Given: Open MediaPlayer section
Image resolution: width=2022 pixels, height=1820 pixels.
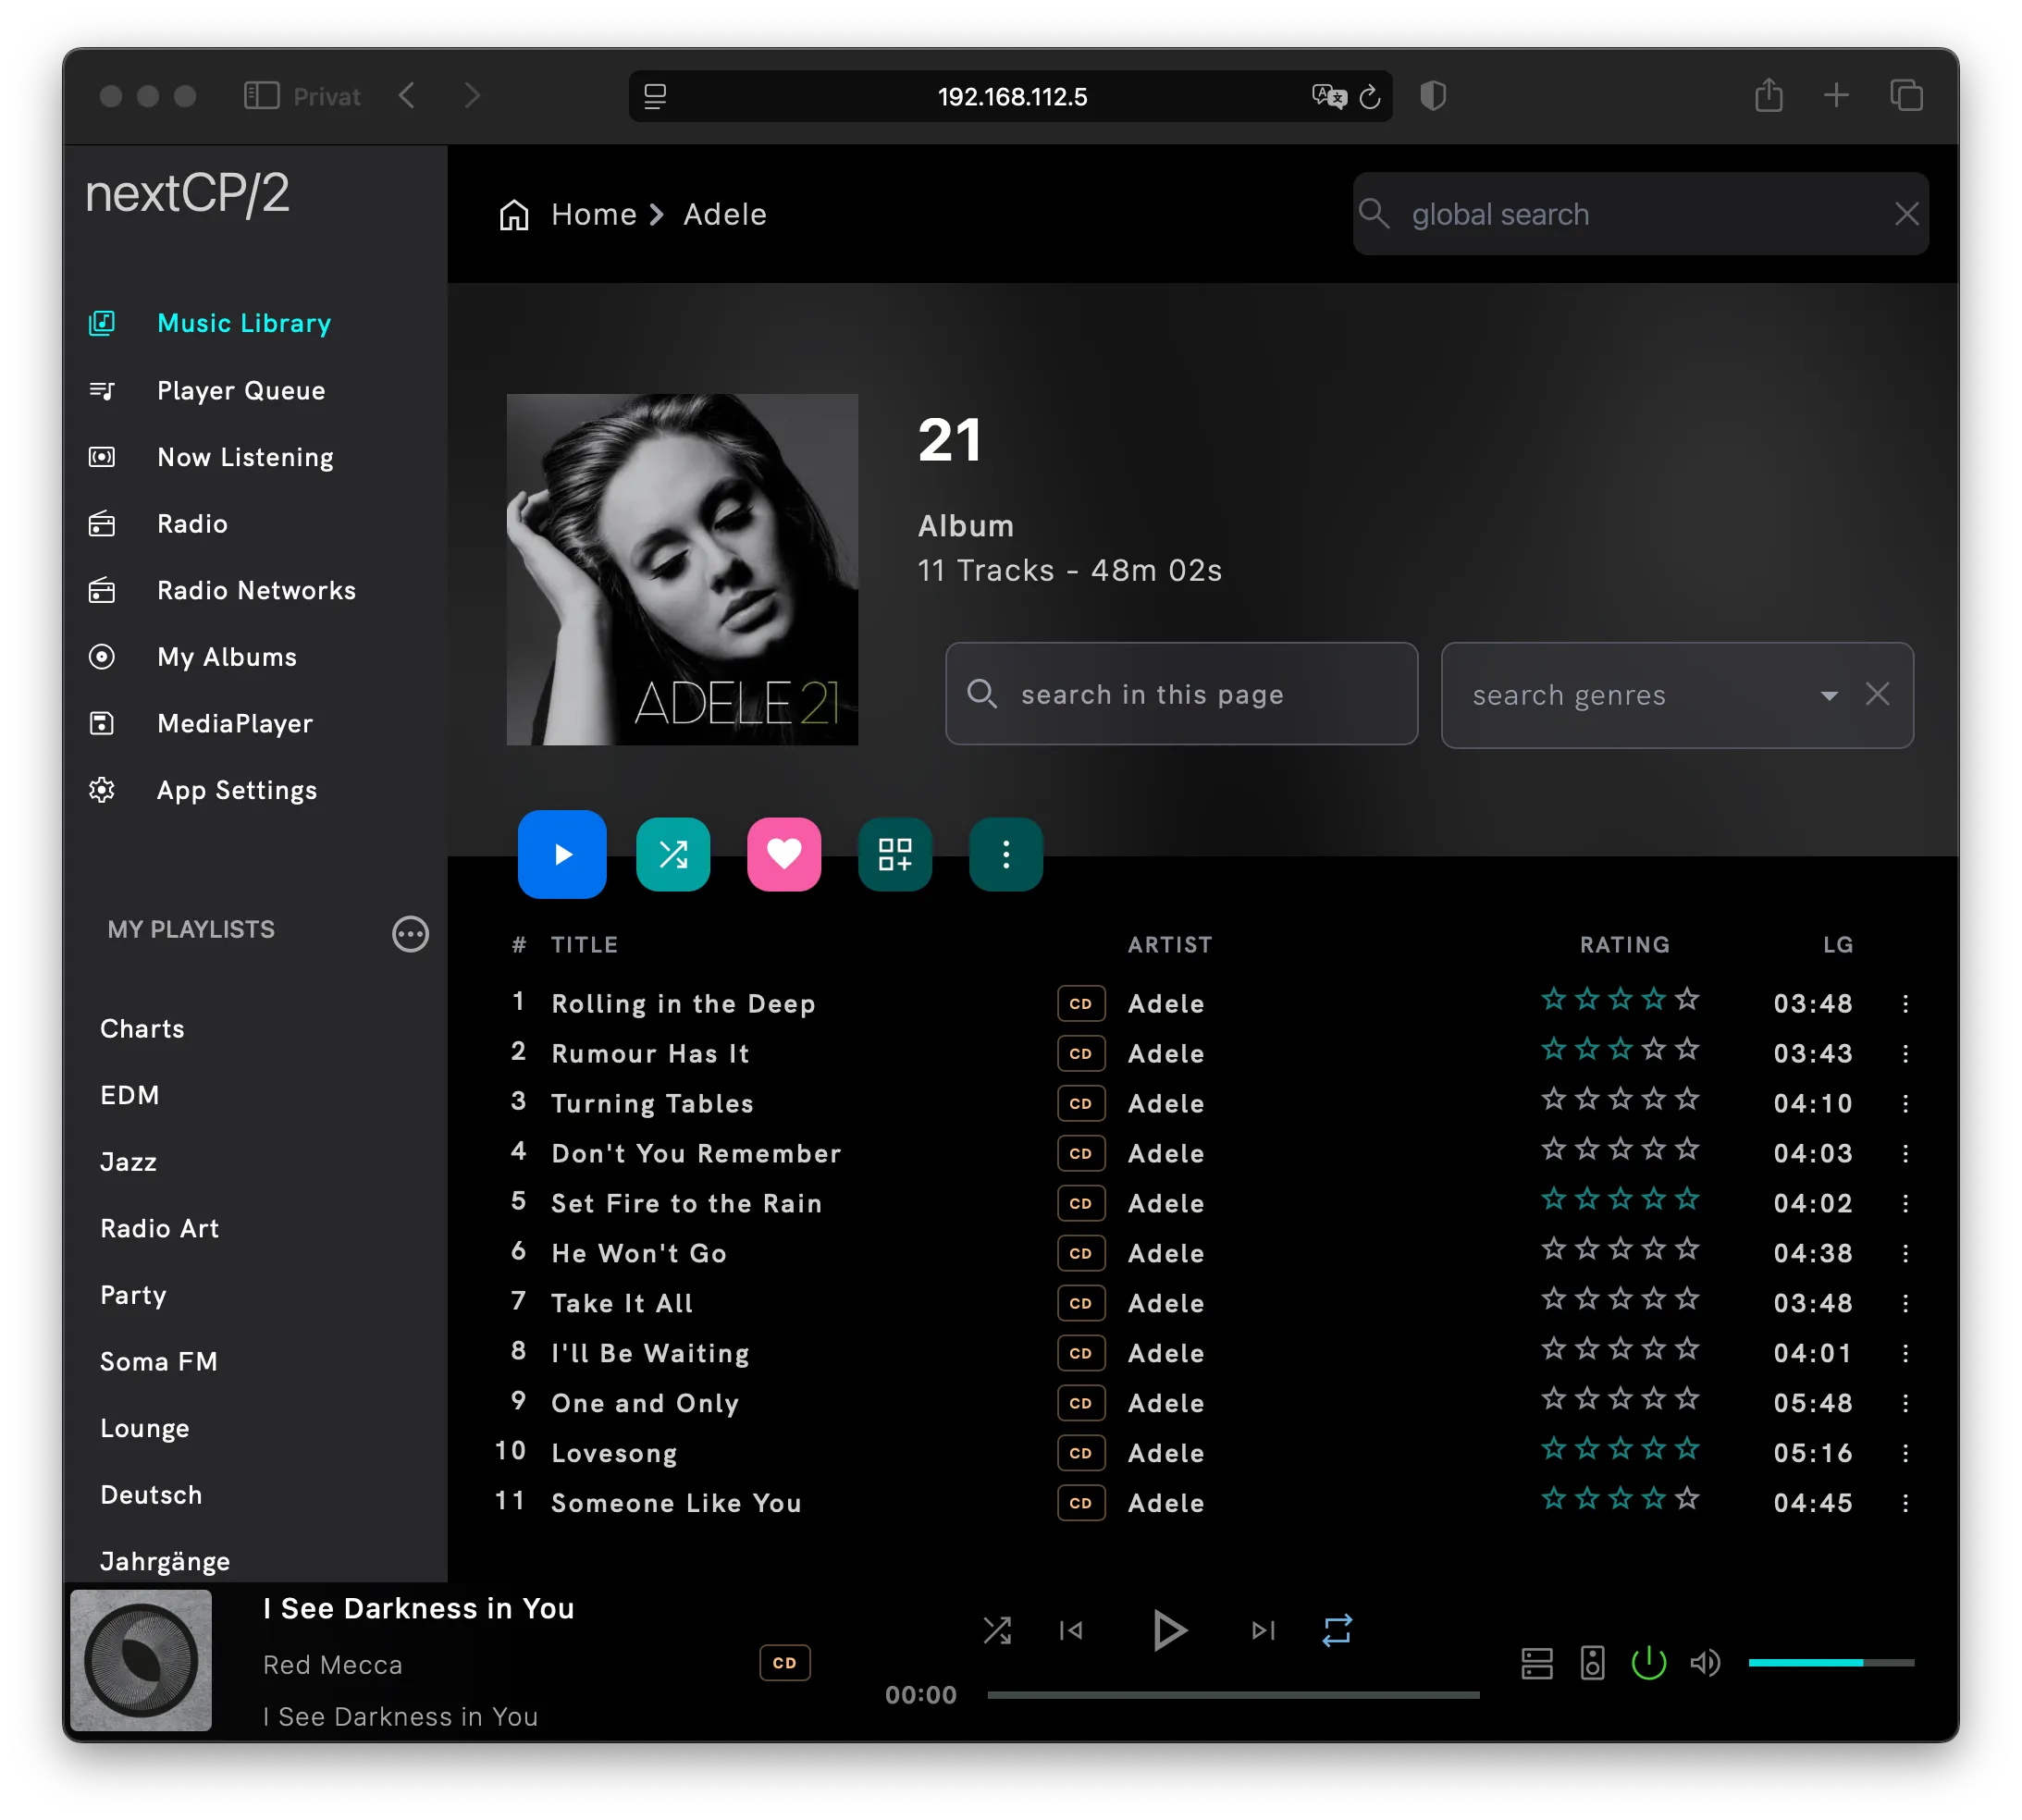Looking at the screenshot, I should point(235,723).
